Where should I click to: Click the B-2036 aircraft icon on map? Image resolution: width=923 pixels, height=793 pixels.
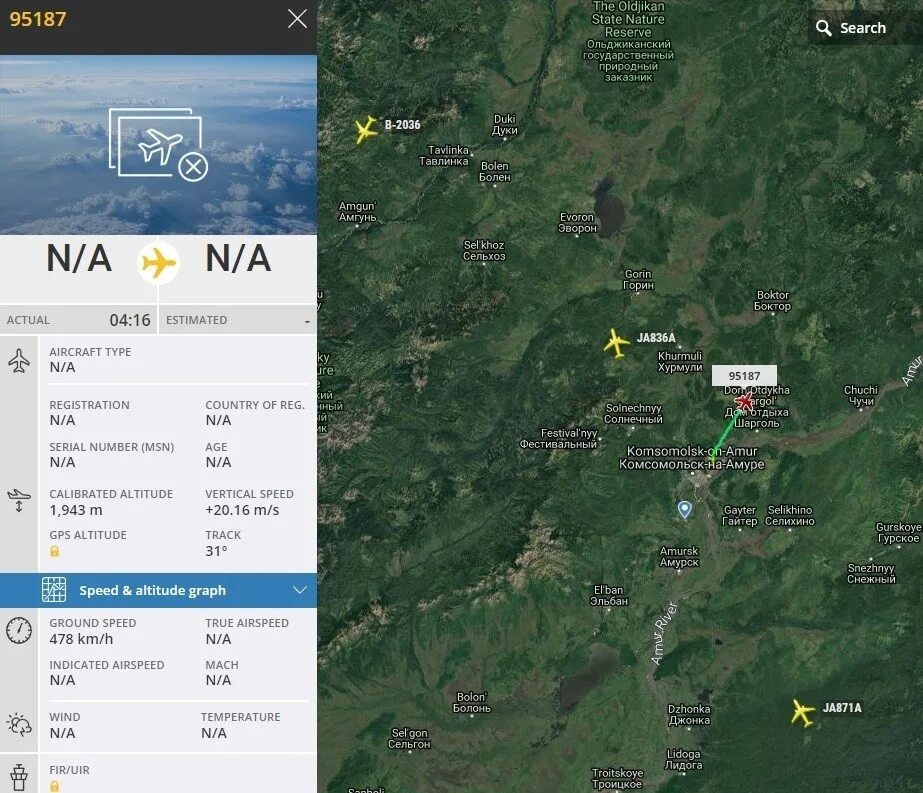[366, 129]
